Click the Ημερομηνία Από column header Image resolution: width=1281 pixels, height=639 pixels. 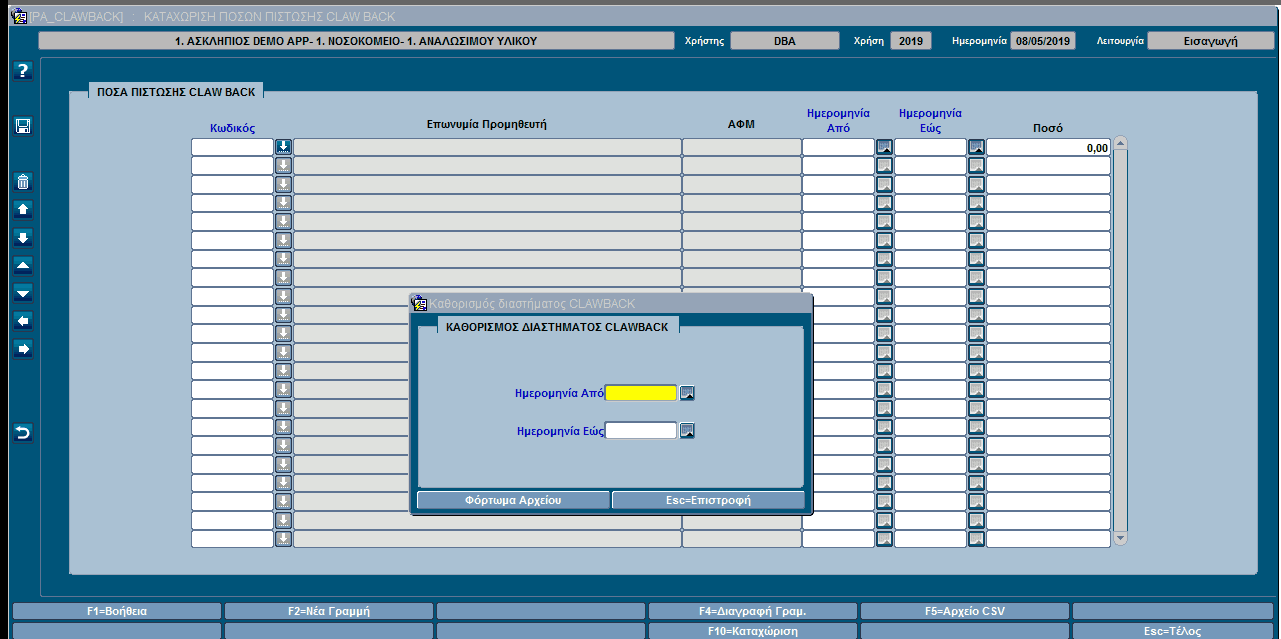(838, 121)
